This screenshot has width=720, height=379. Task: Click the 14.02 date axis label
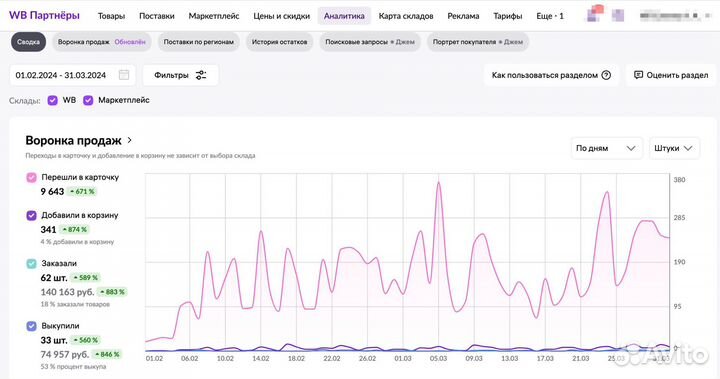click(x=260, y=358)
